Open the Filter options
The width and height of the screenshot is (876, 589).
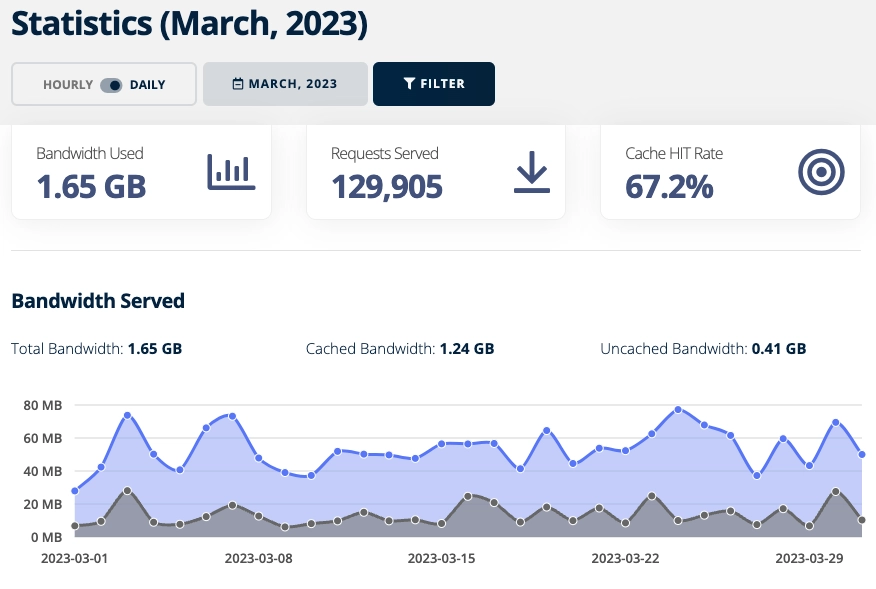433,84
